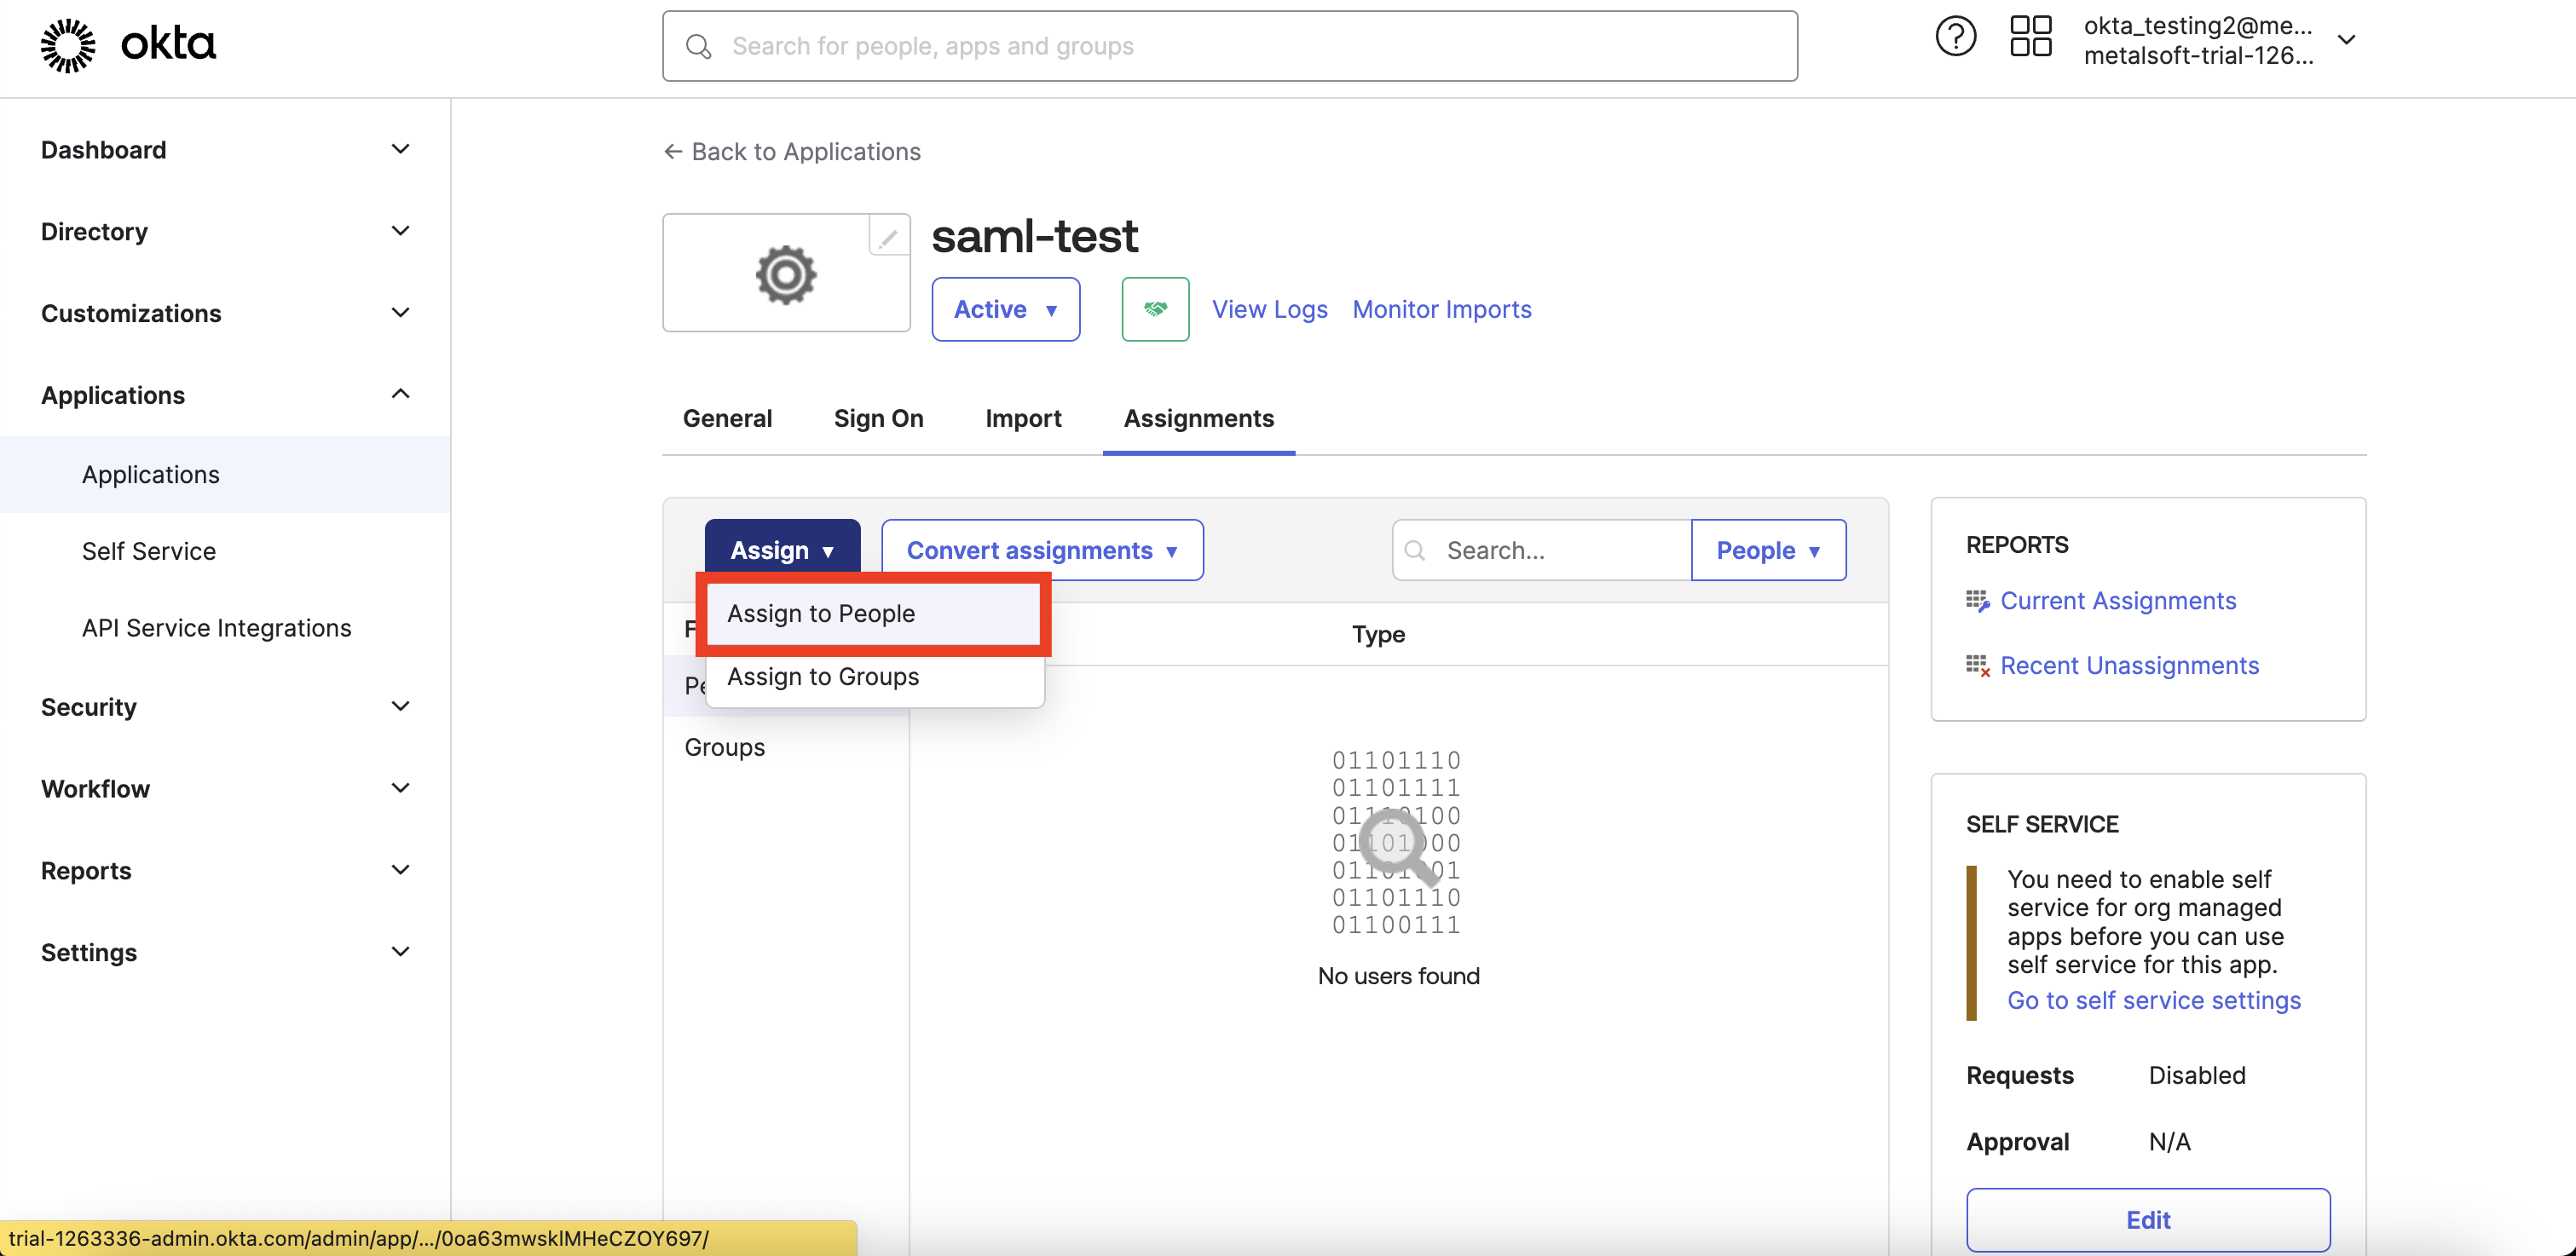Open Monitor Imports link
The height and width of the screenshot is (1256, 2576).
pos(1441,309)
